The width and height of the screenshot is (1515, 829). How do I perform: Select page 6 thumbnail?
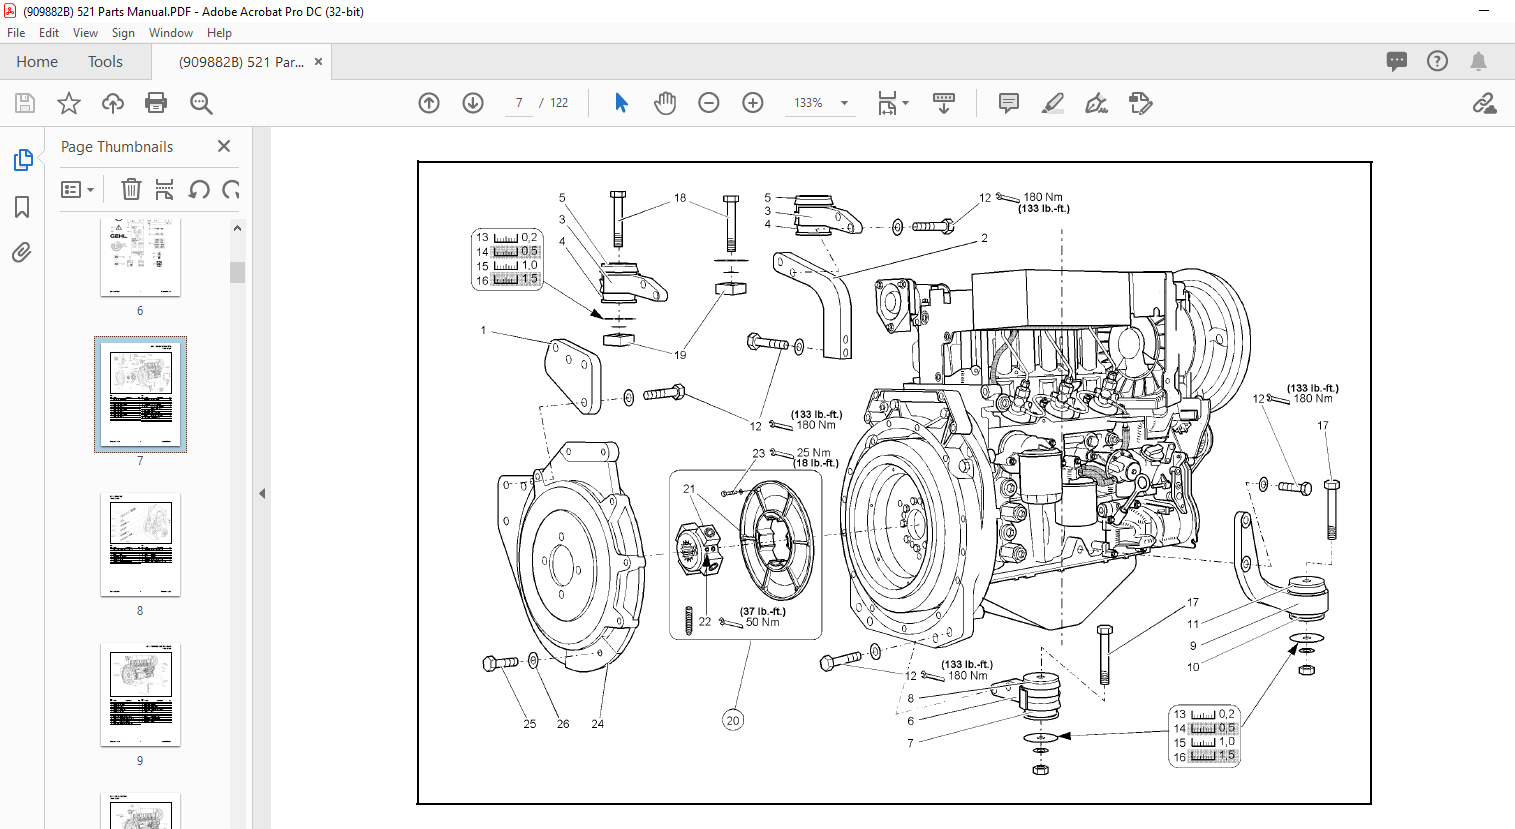pos(140,257)
